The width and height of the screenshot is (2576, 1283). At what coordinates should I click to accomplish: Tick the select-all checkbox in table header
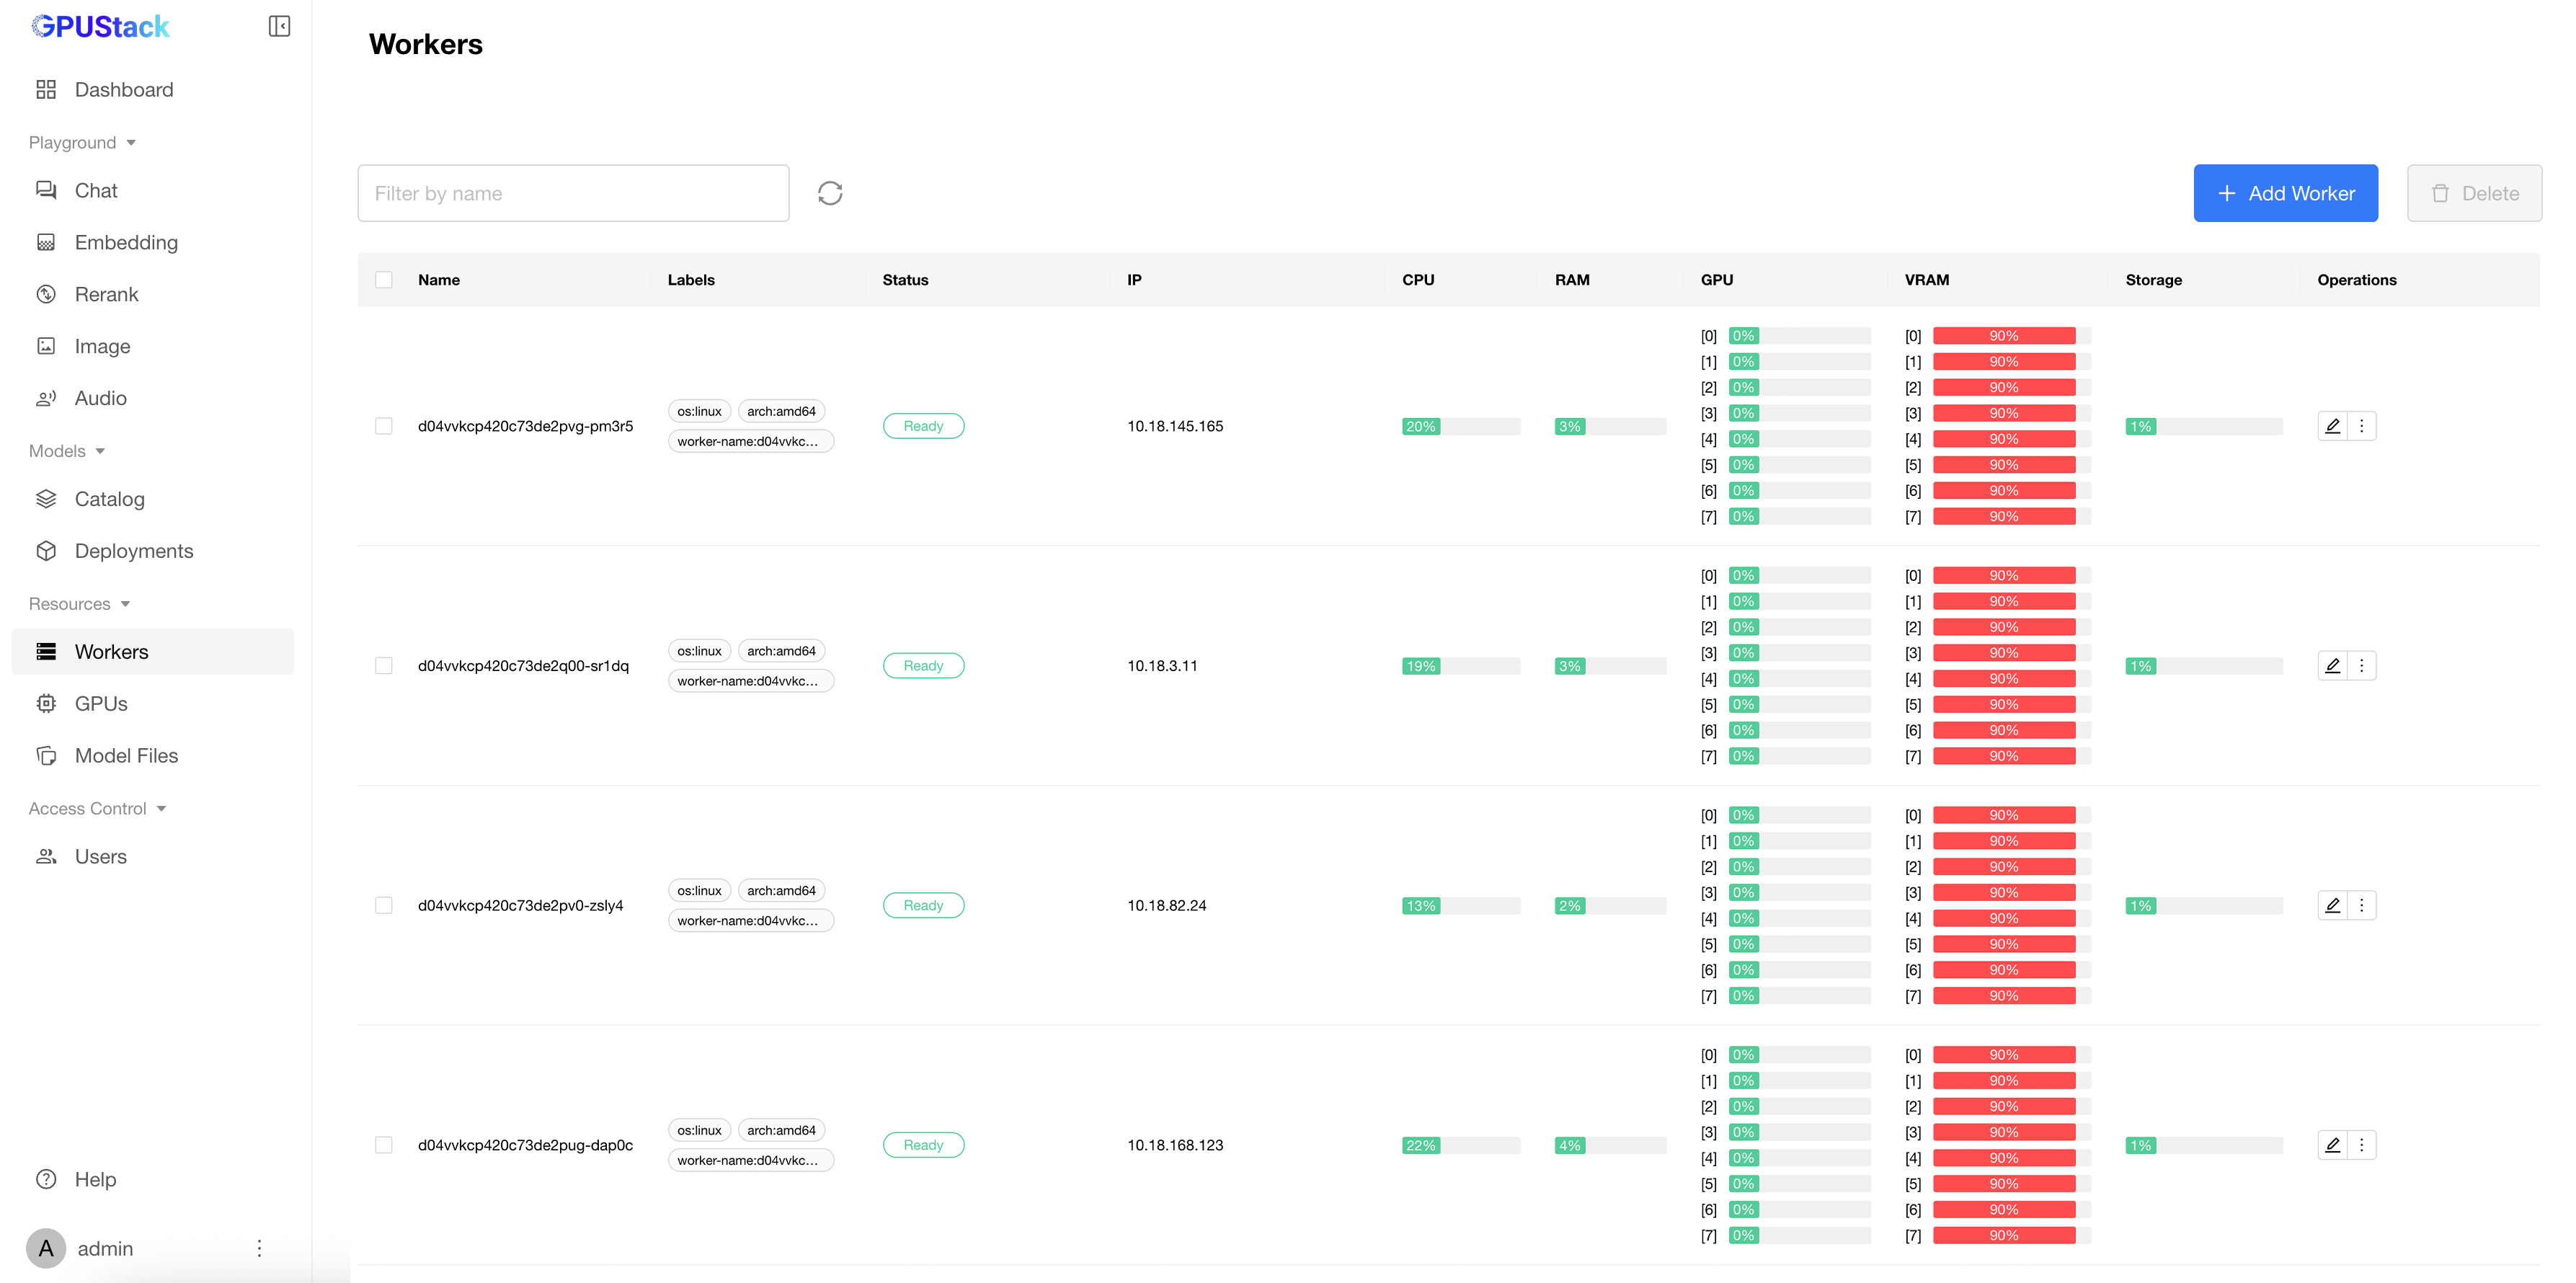click(x=384, y=280)
